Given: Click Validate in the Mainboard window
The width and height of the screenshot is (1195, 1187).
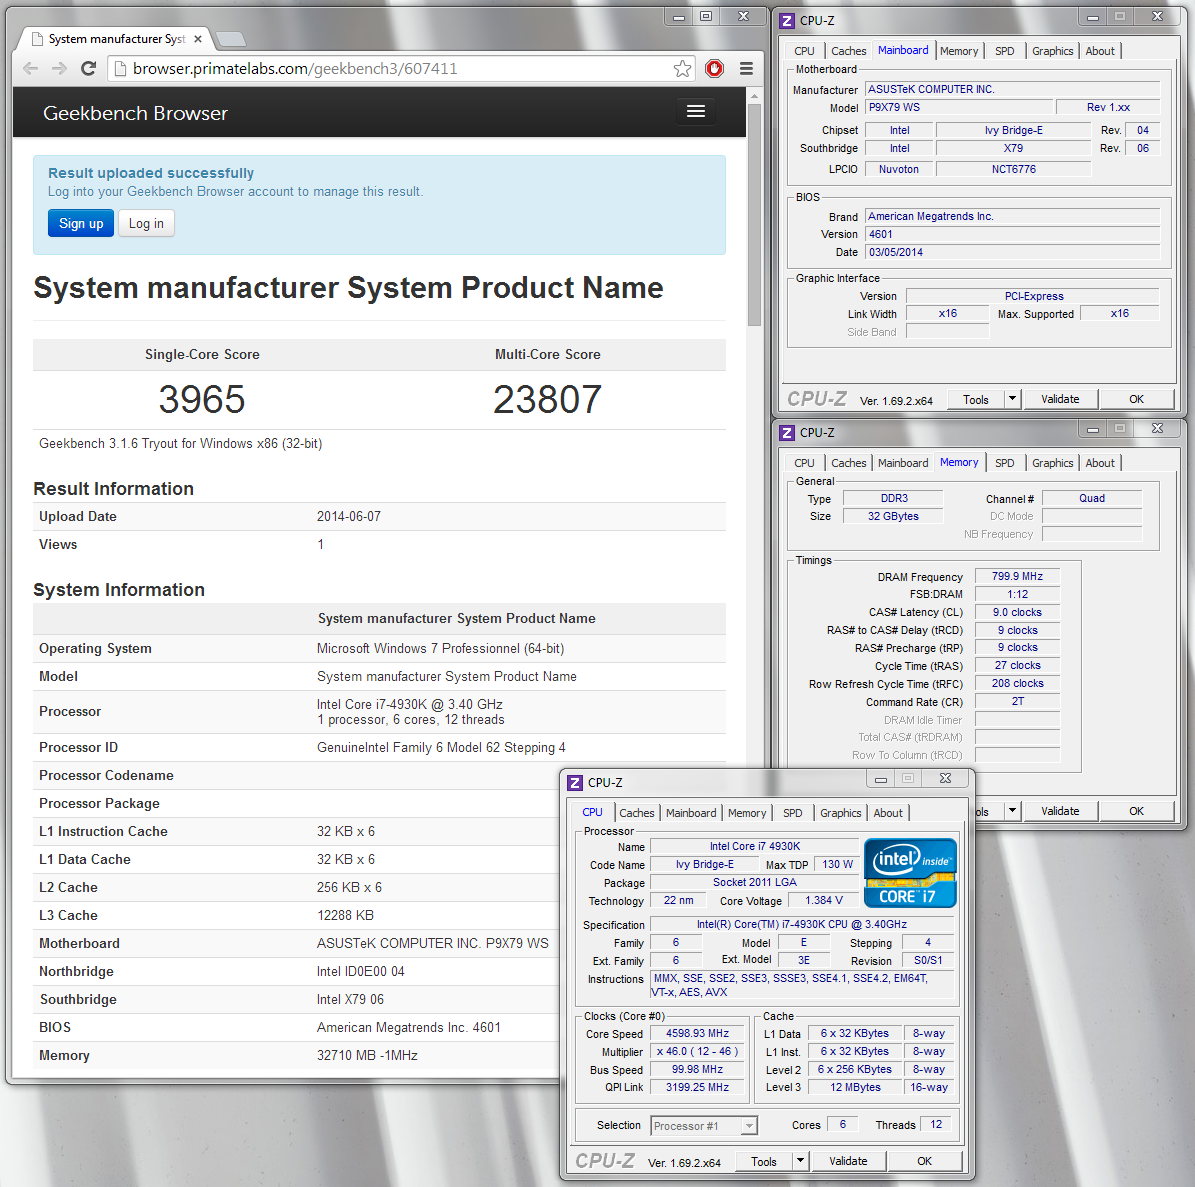Looking at the screenshot, I should 1060,398.
